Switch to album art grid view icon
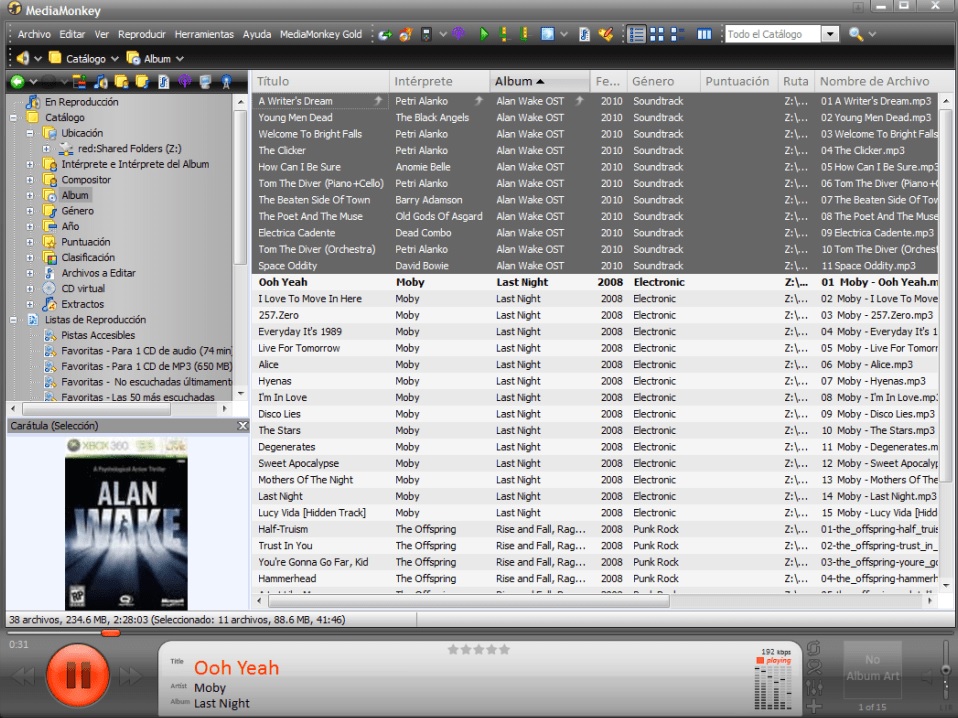The height and width of the screenshot is (718, 958). (657, 34)
